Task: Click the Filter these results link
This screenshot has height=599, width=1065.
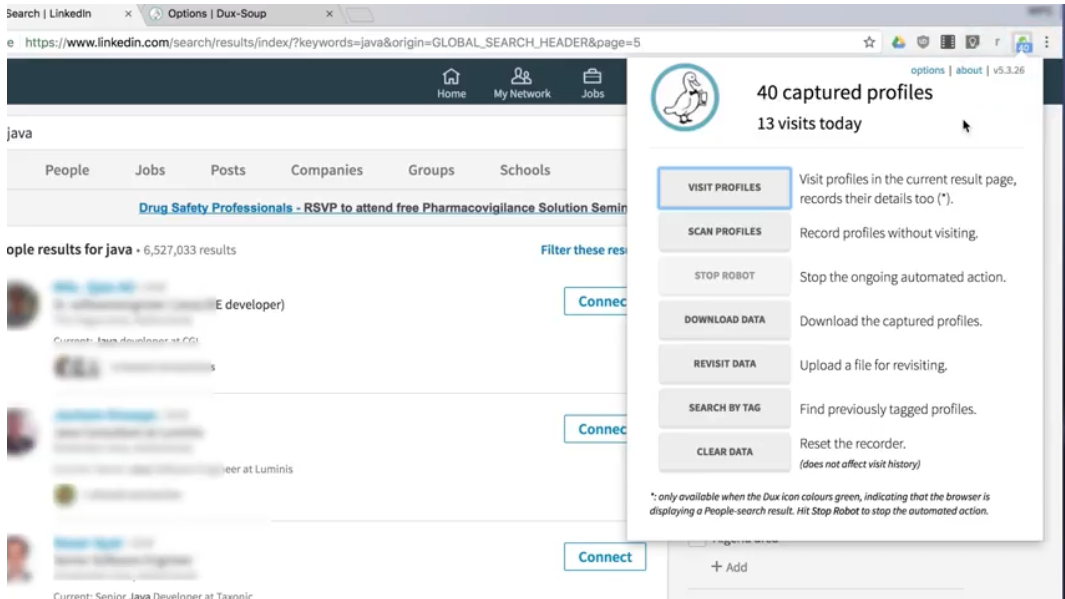Action: click(x=583, y=250)
